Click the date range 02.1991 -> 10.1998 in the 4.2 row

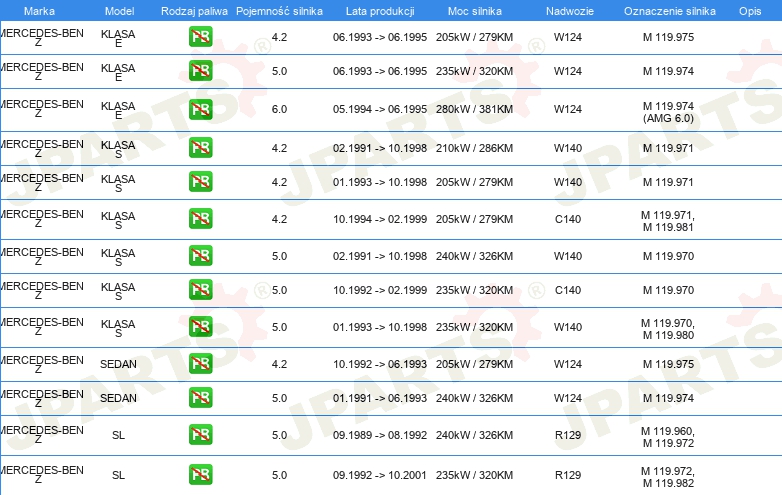(x=380, y=148)
